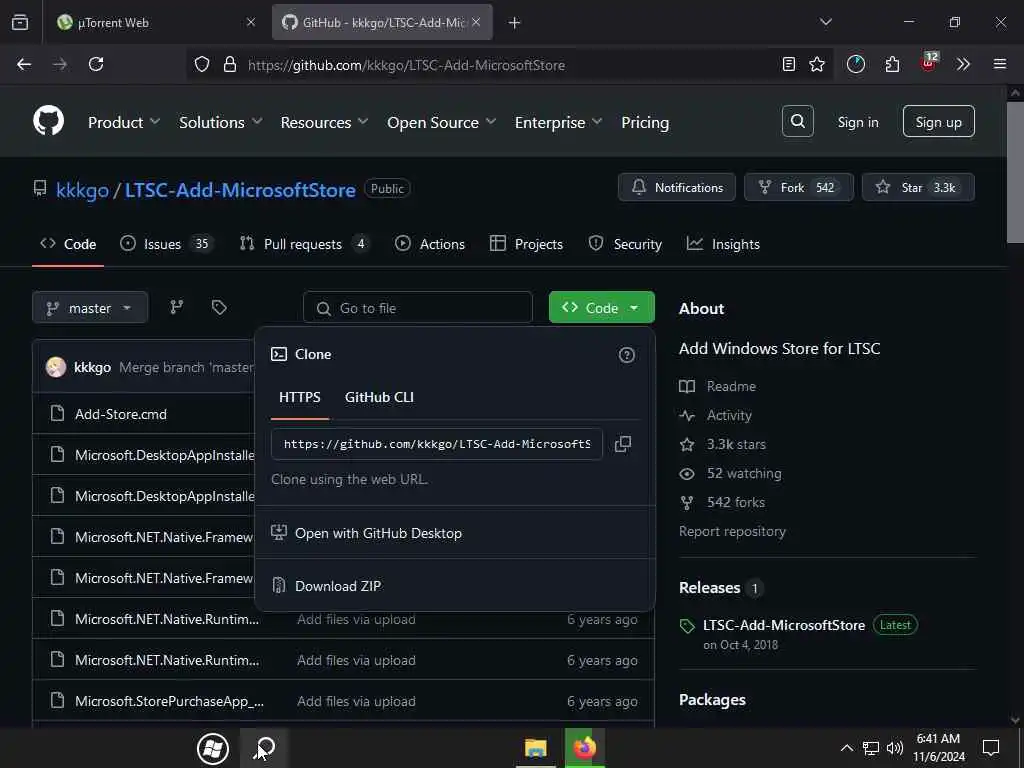Open the tracking protection shield icon
The height and width of the screenshot is (768, 1024).
(x=202, y=64)
